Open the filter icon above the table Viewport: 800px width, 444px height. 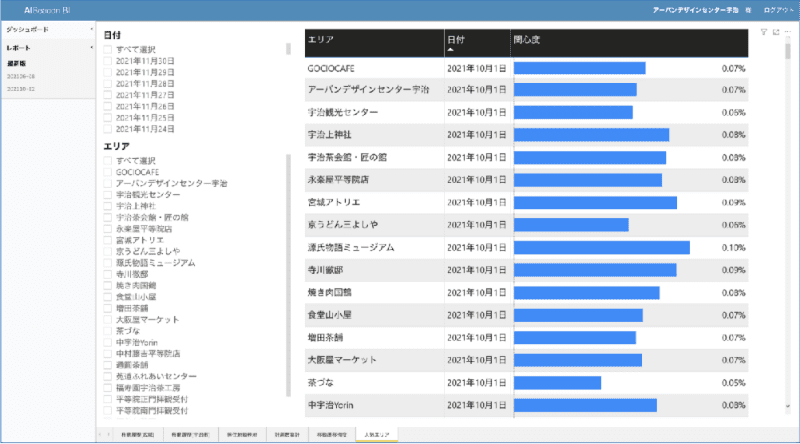pyautogui.click(x=764, y=32)
